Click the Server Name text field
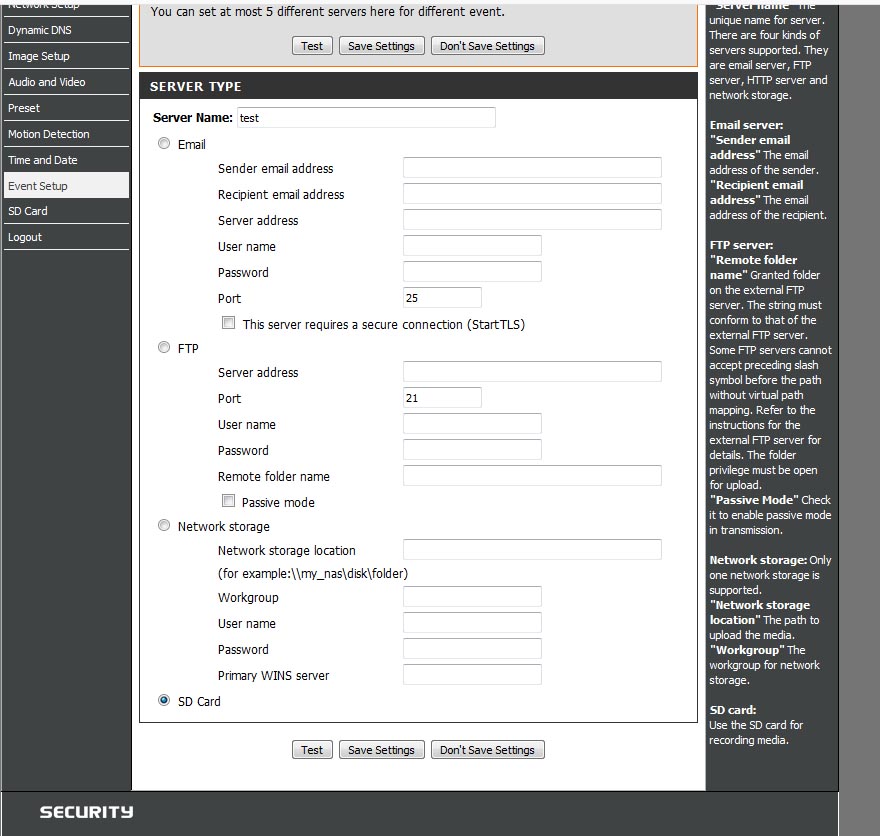 click(x=365, y=118)
